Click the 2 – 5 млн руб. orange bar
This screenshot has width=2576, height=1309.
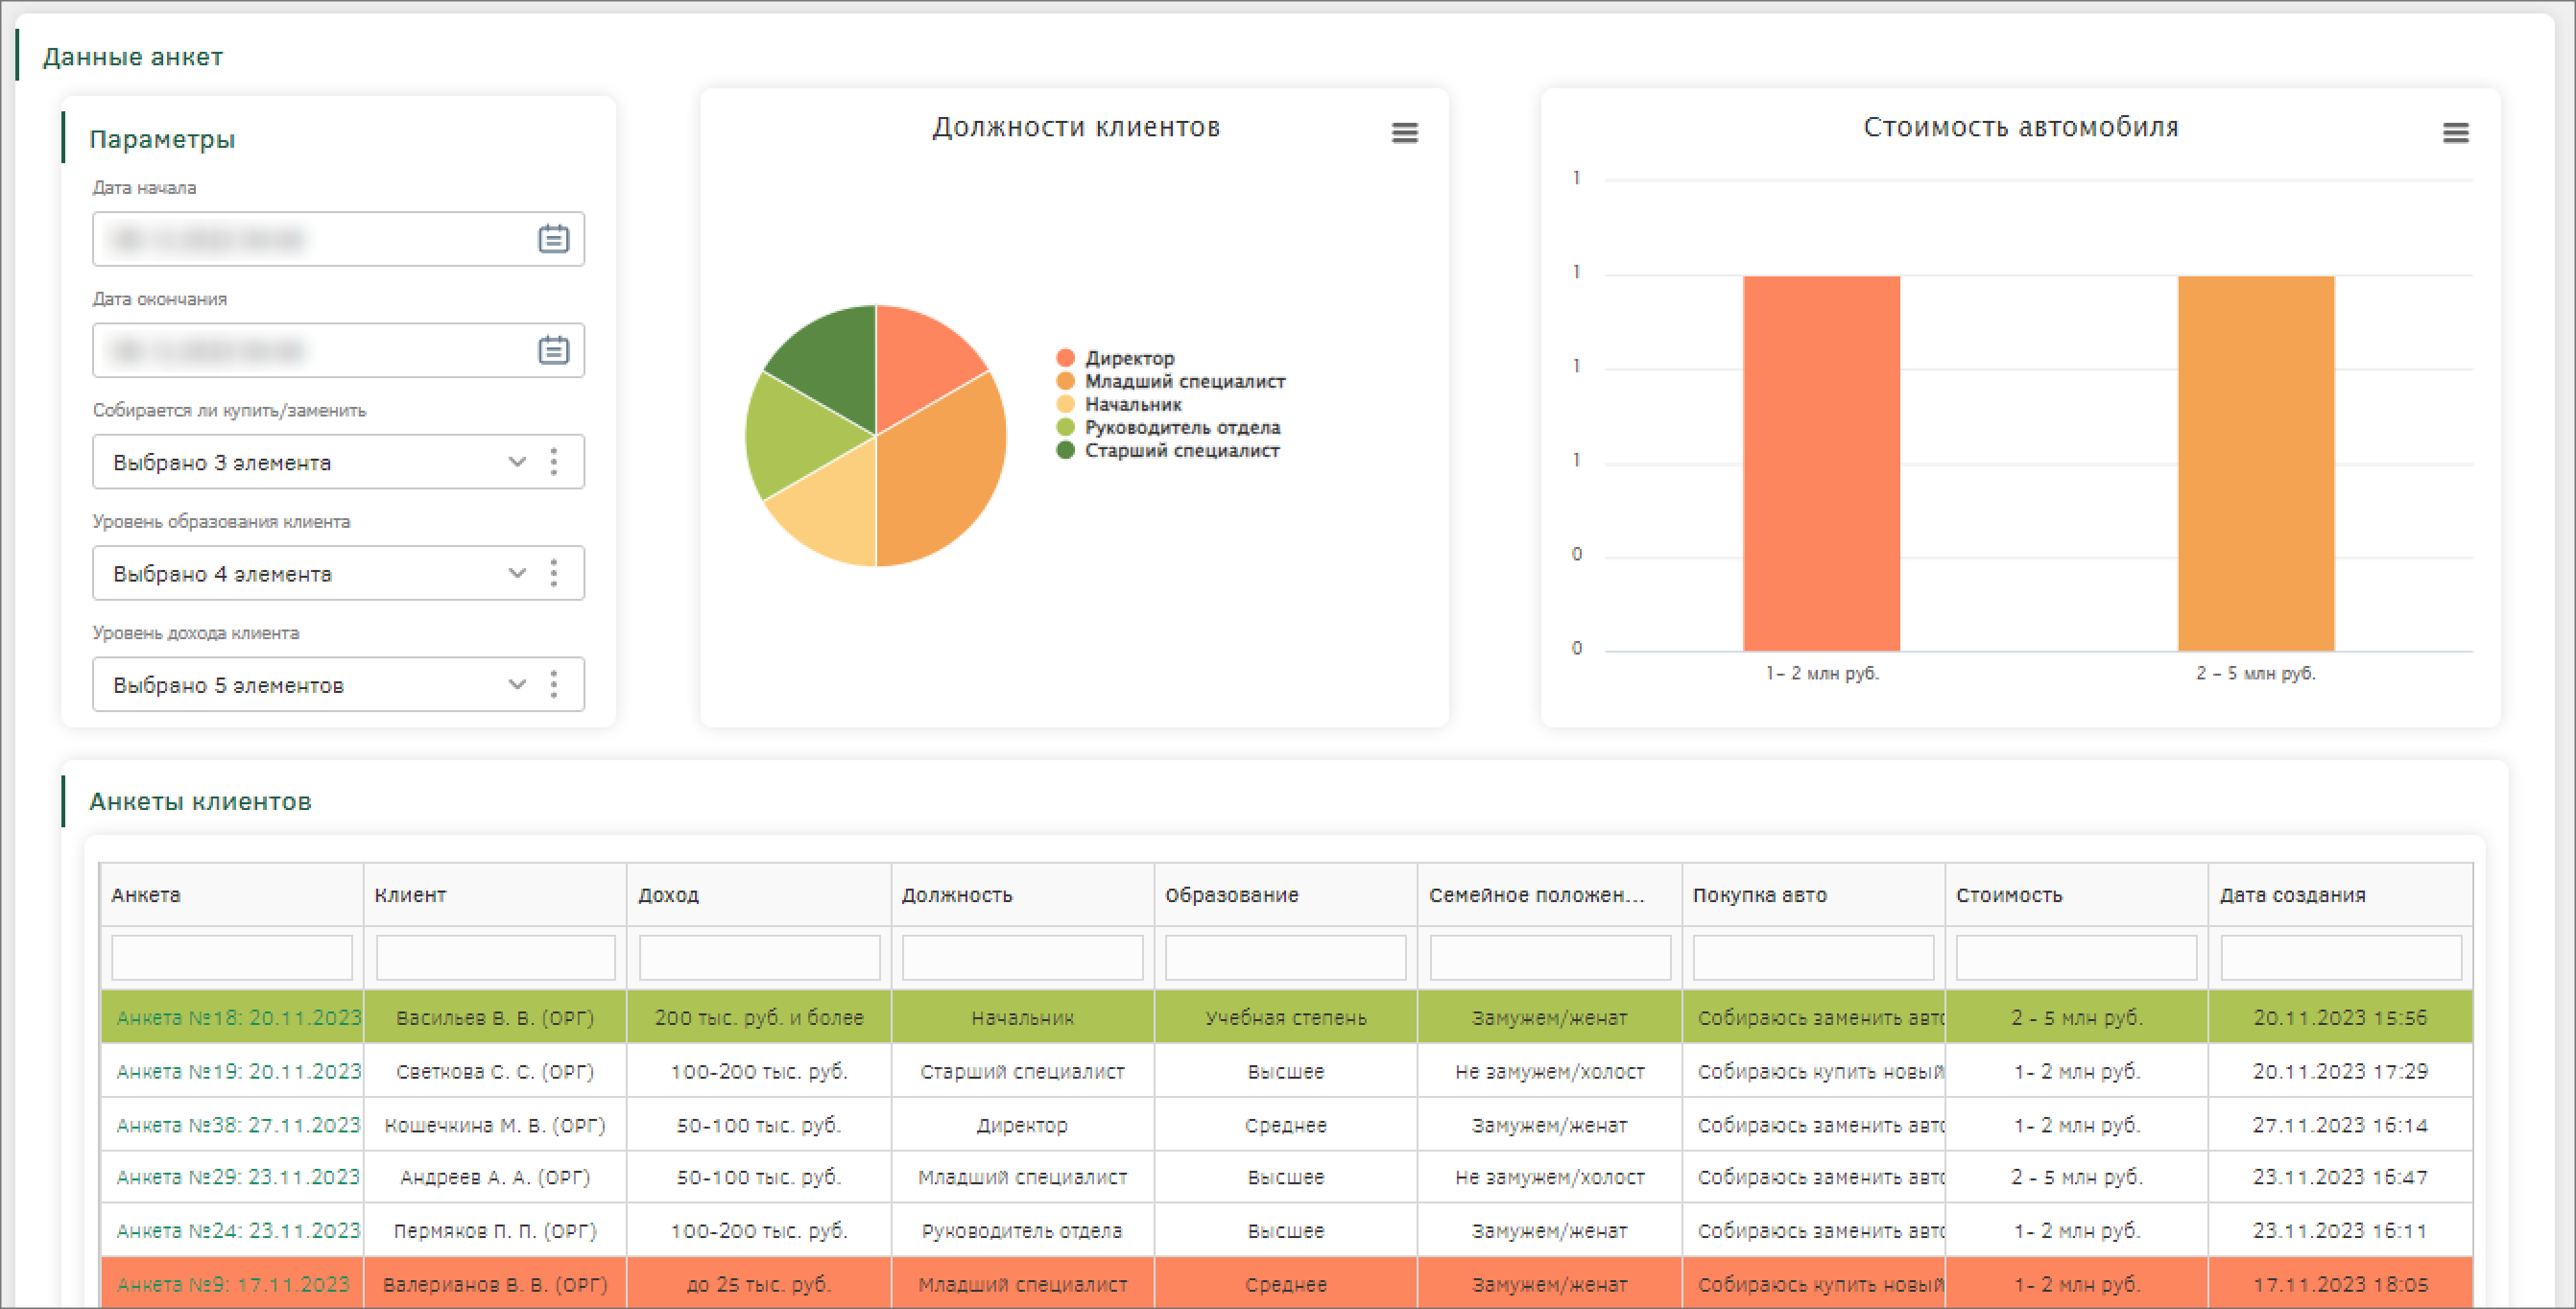pos(2255,463)
